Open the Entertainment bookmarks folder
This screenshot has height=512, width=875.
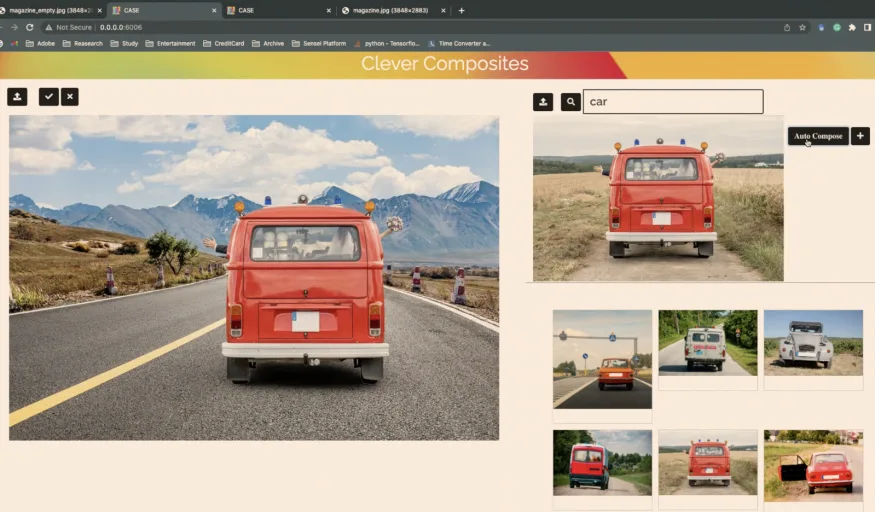(170, 43)
